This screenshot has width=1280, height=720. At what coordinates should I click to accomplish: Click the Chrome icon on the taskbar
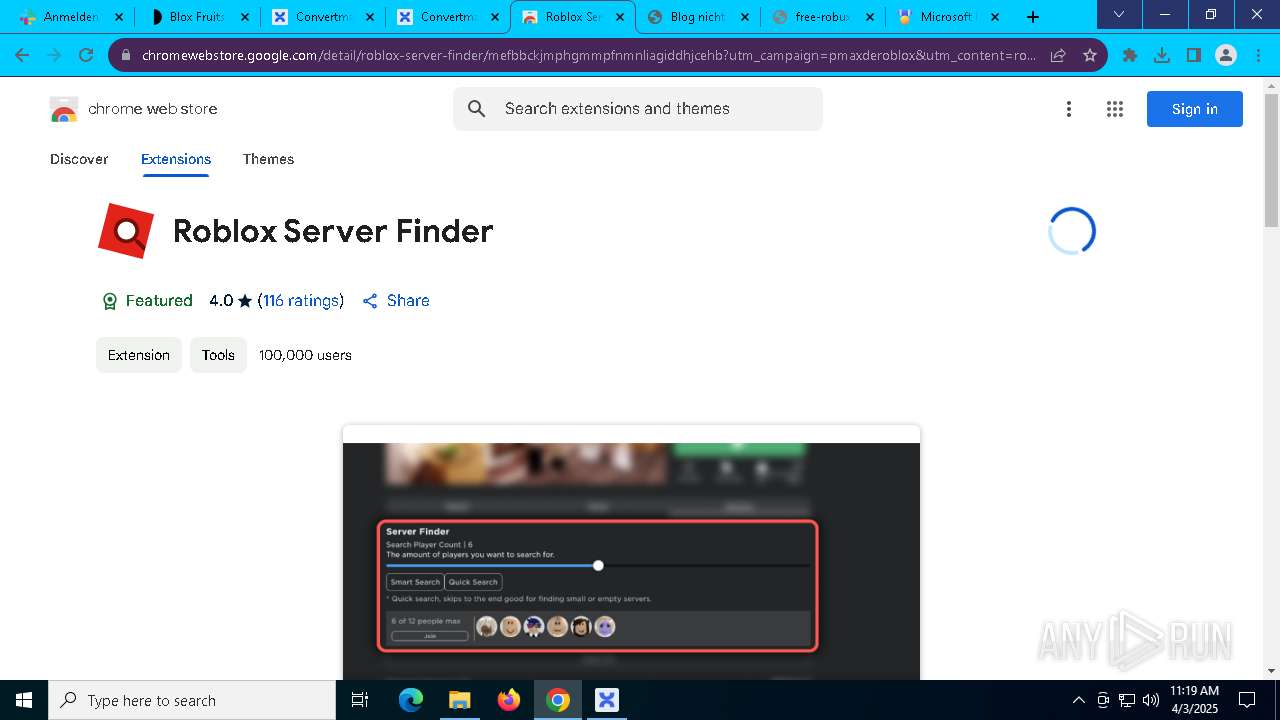558,700
